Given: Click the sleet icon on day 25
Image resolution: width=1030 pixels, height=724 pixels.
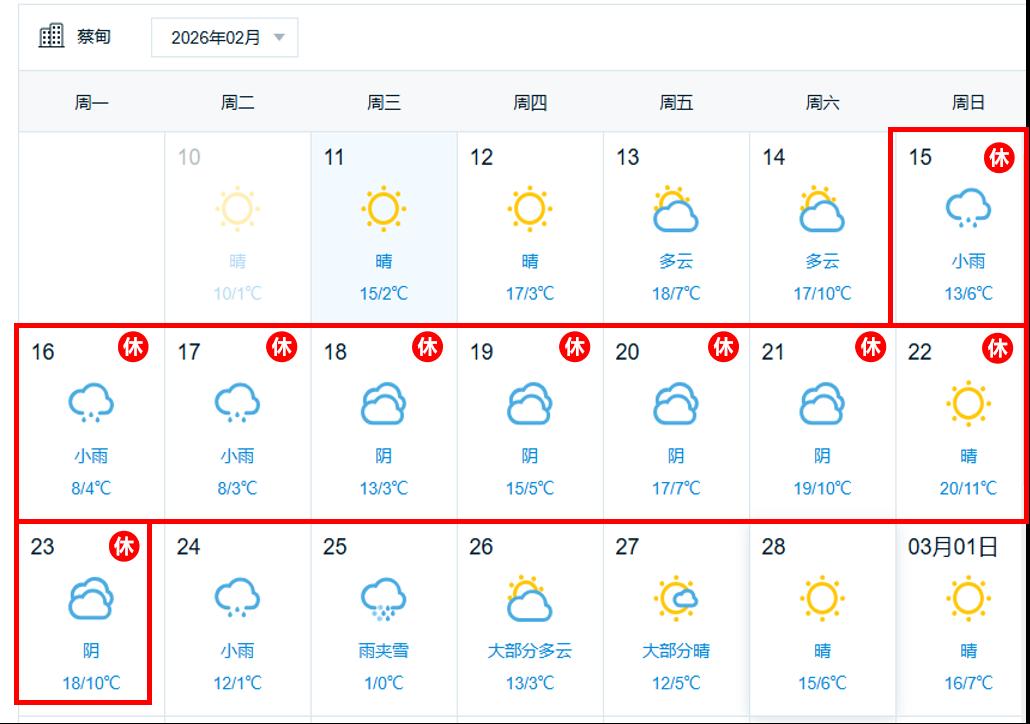Looking at the screenshot, I should tap(384, 599).
